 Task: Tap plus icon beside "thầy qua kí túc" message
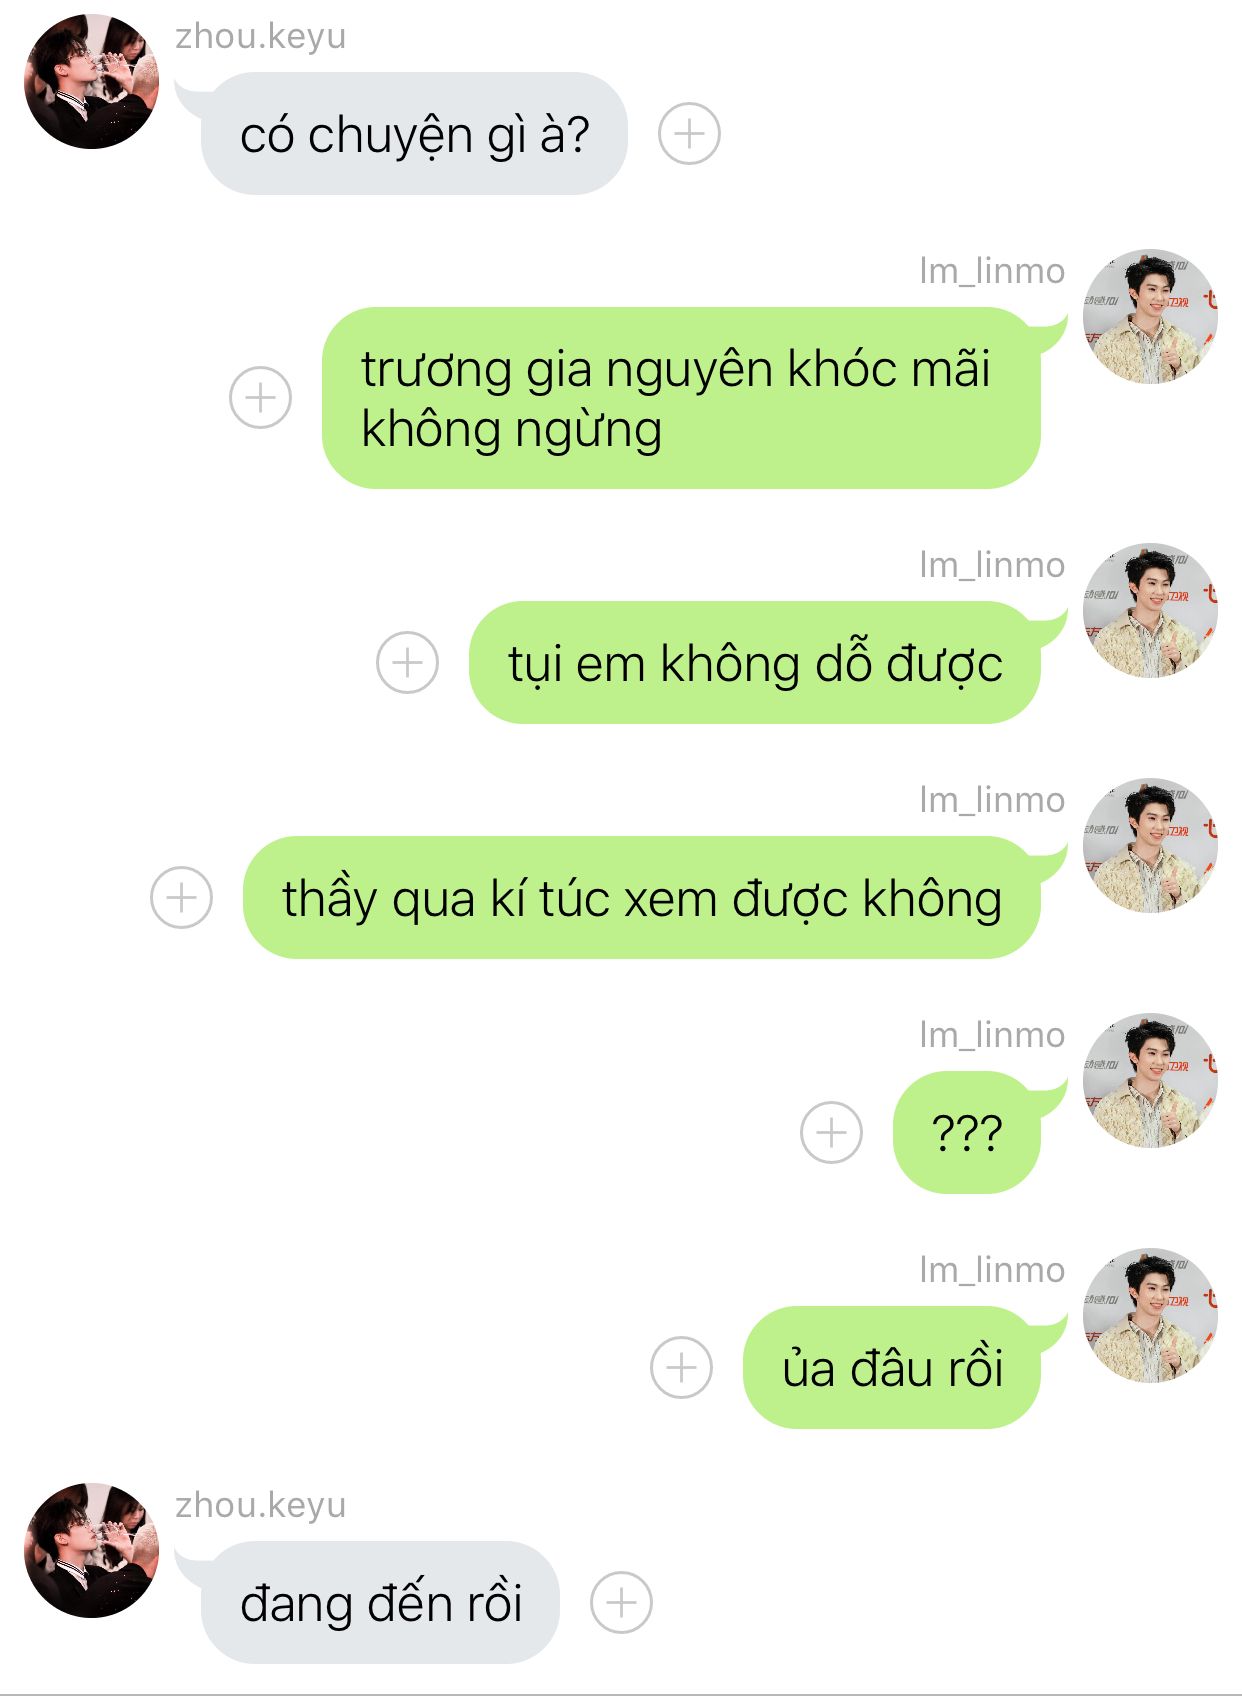tap(181, 897)
